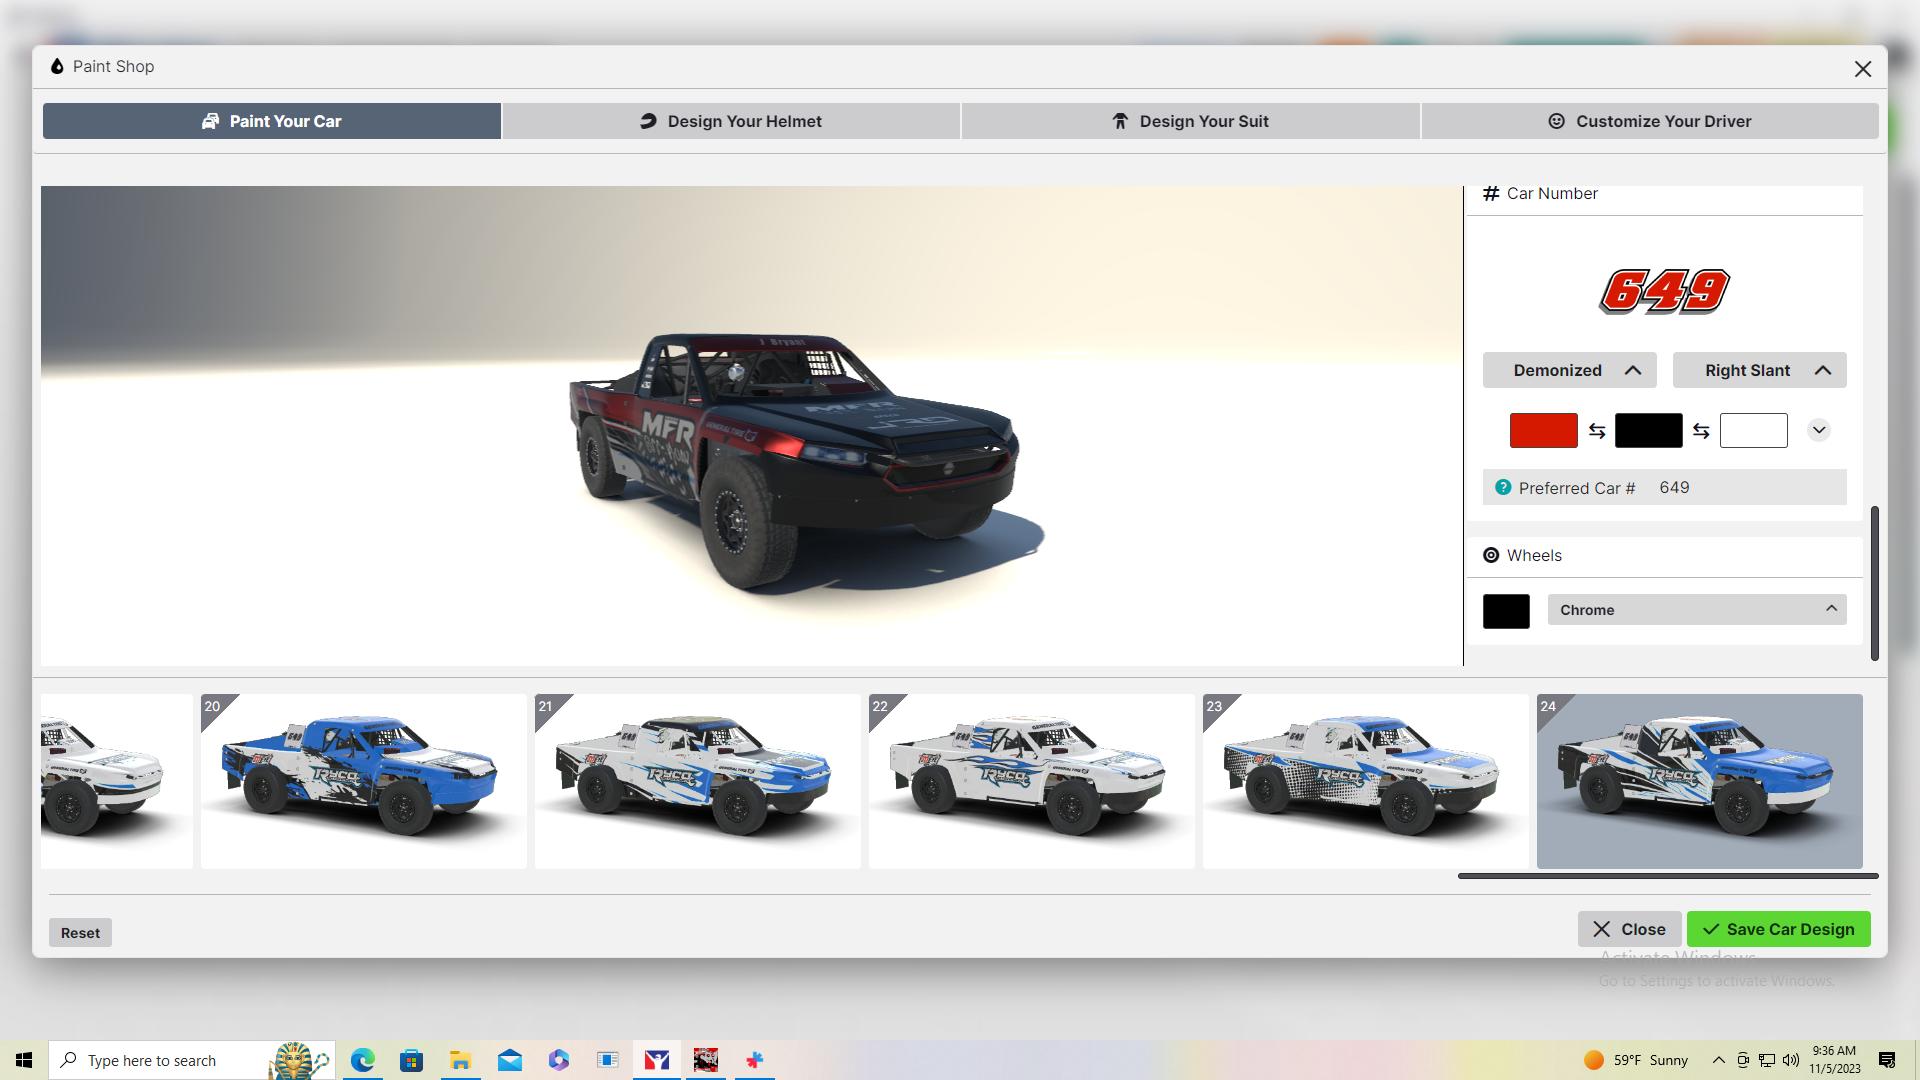Image resolution: width=1920 pixels, height=1080 pixels.
Task: Reset the current paint design
Action: pyautogui.click(x=80, y=932)
